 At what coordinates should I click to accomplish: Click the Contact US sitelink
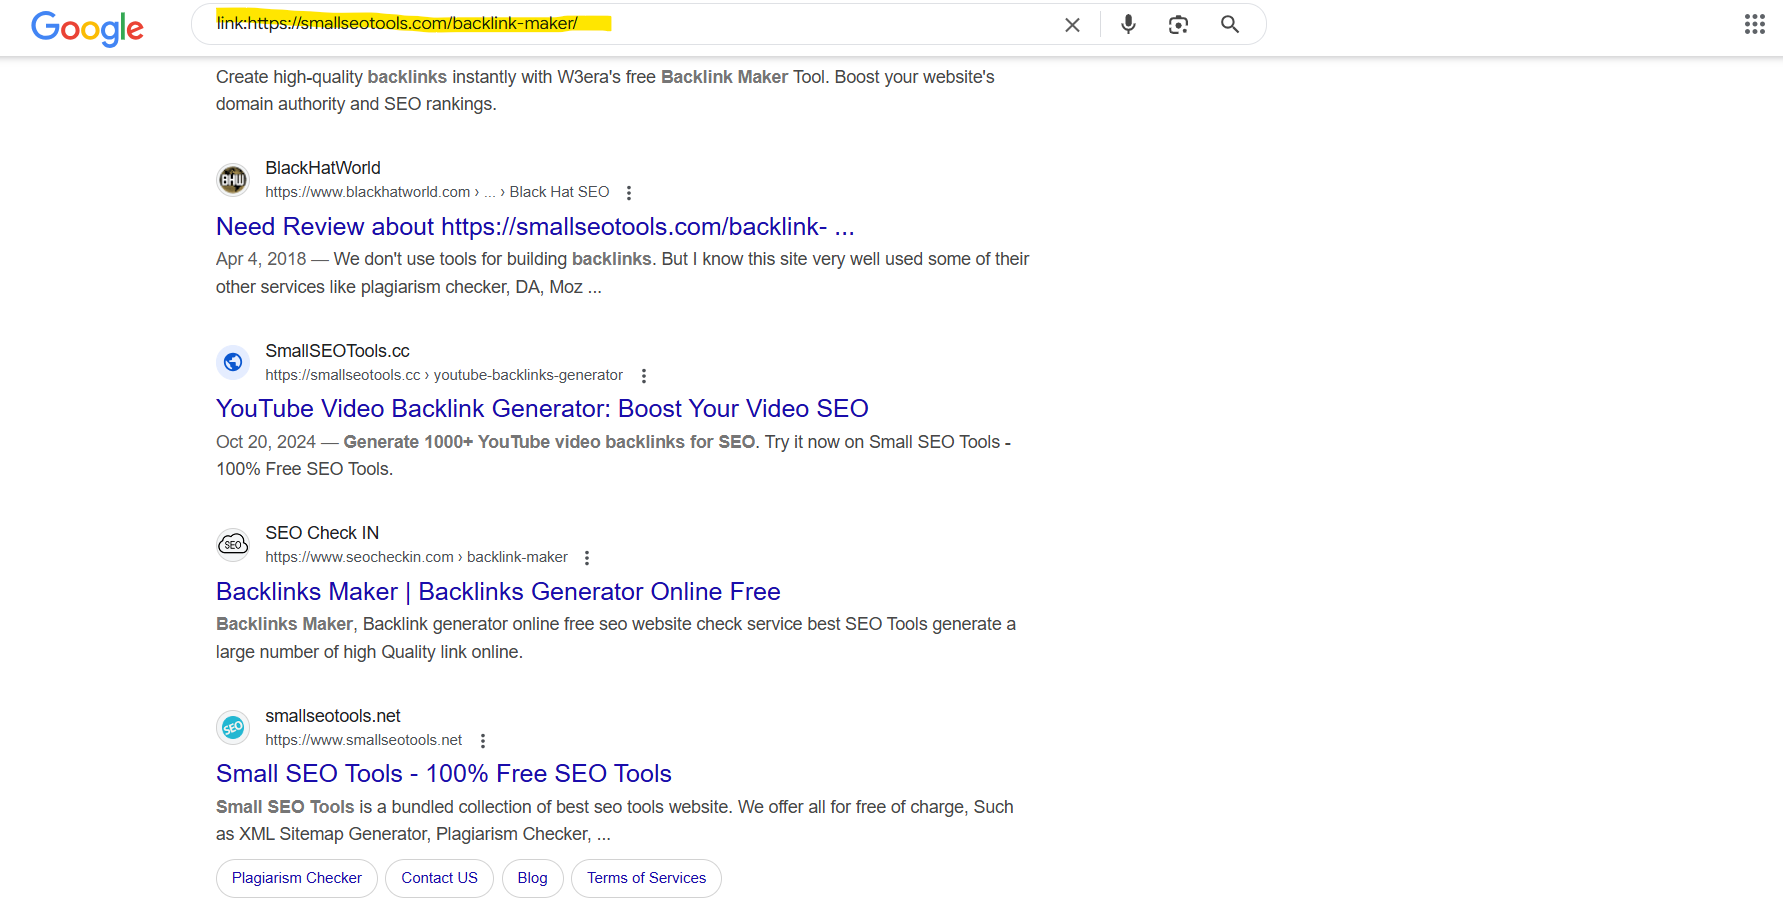(439, 878)
